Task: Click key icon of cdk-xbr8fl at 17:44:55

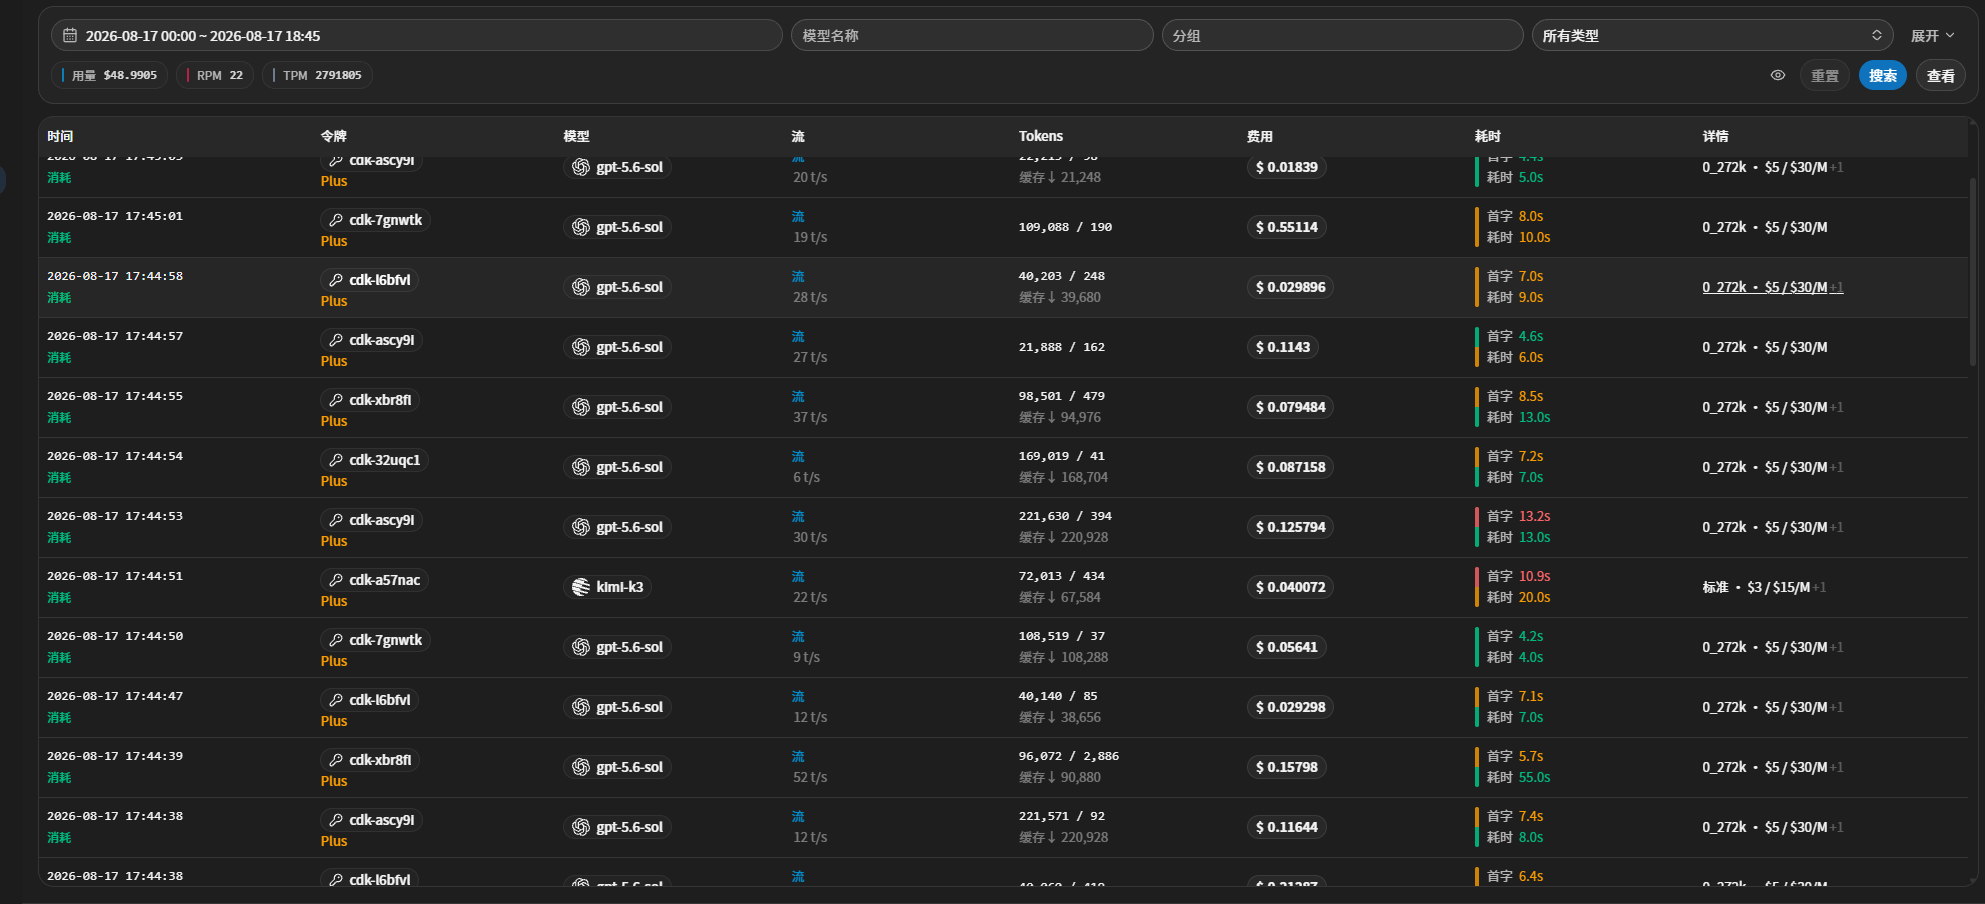Action: (x=336, y=400)
